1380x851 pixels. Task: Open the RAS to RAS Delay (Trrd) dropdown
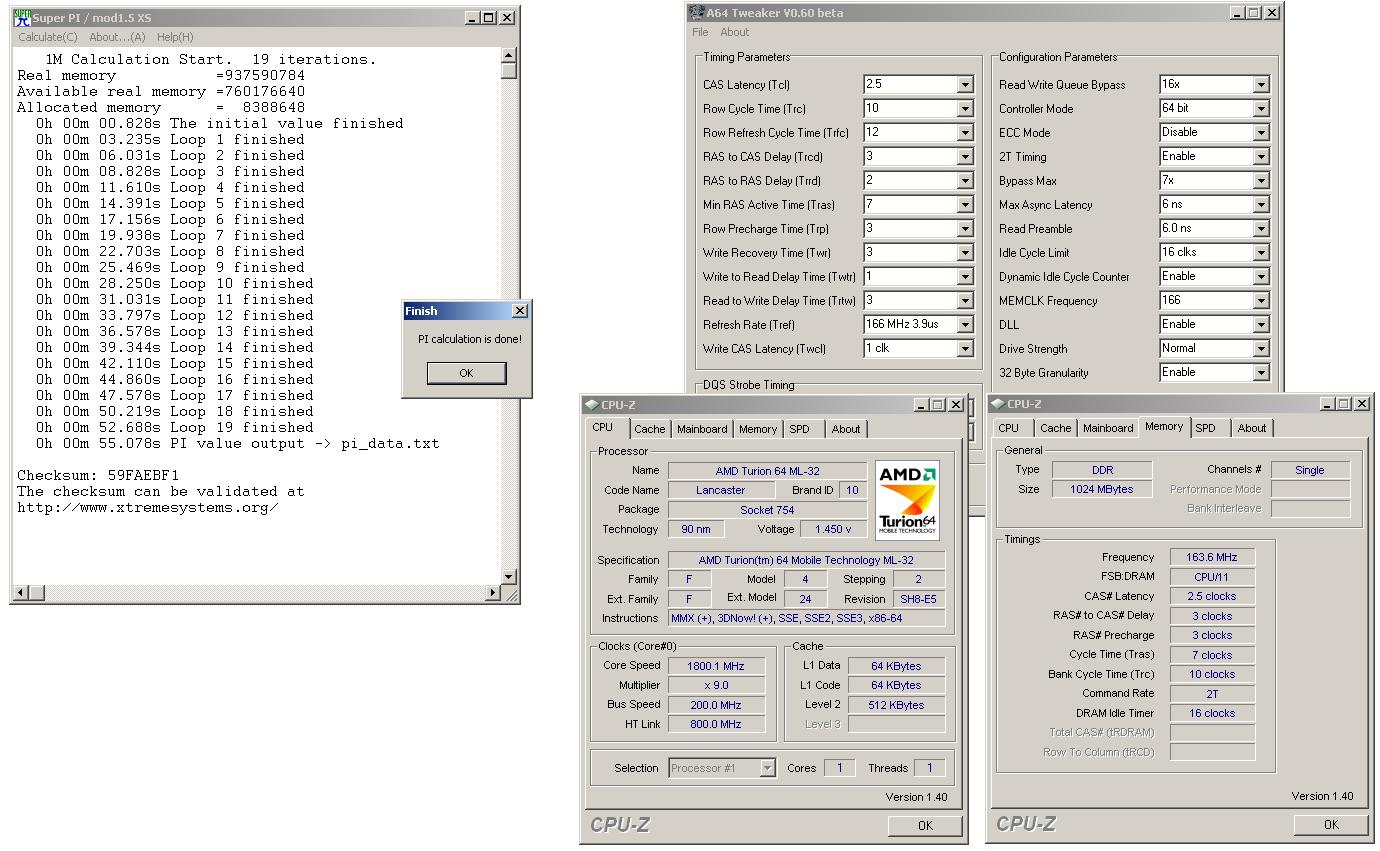point(965,181)
